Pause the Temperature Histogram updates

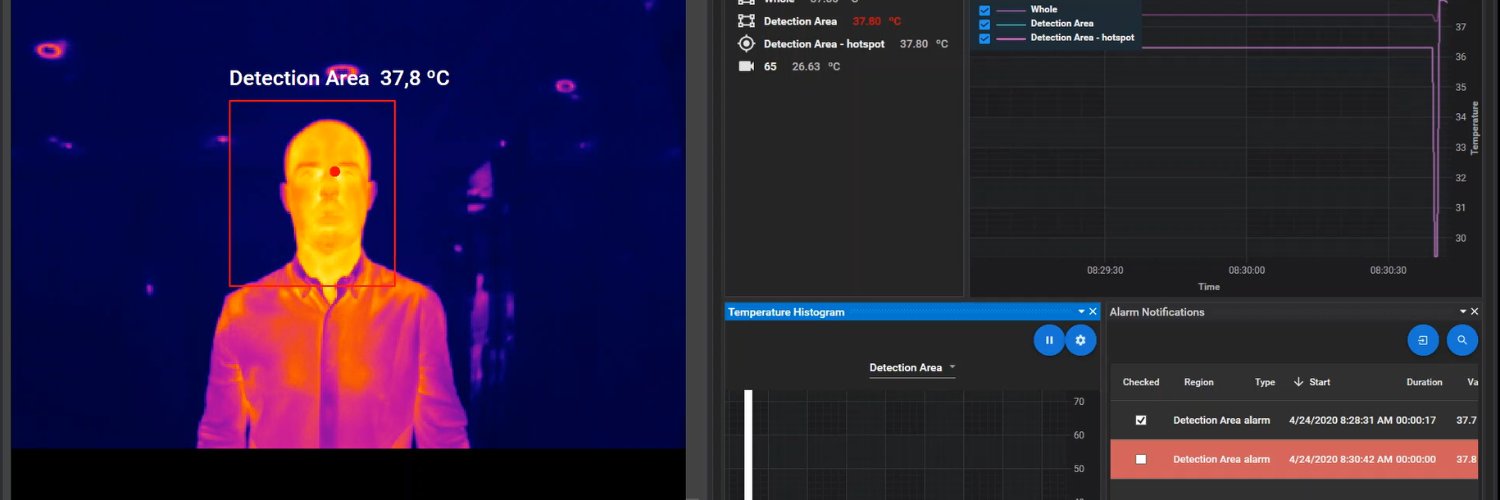click(1049, 340)
